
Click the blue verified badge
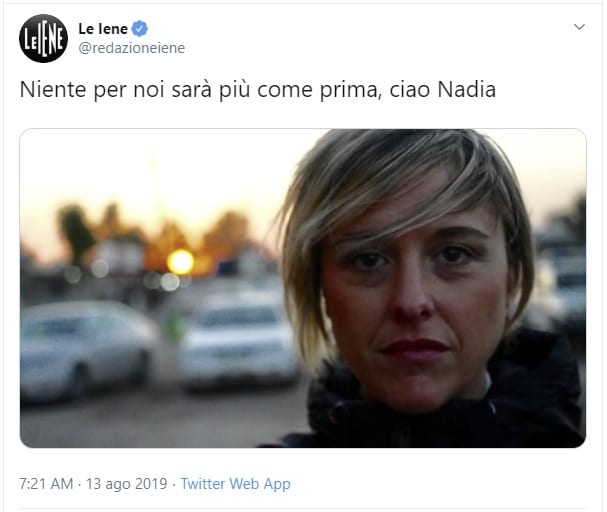pos(139,29)
